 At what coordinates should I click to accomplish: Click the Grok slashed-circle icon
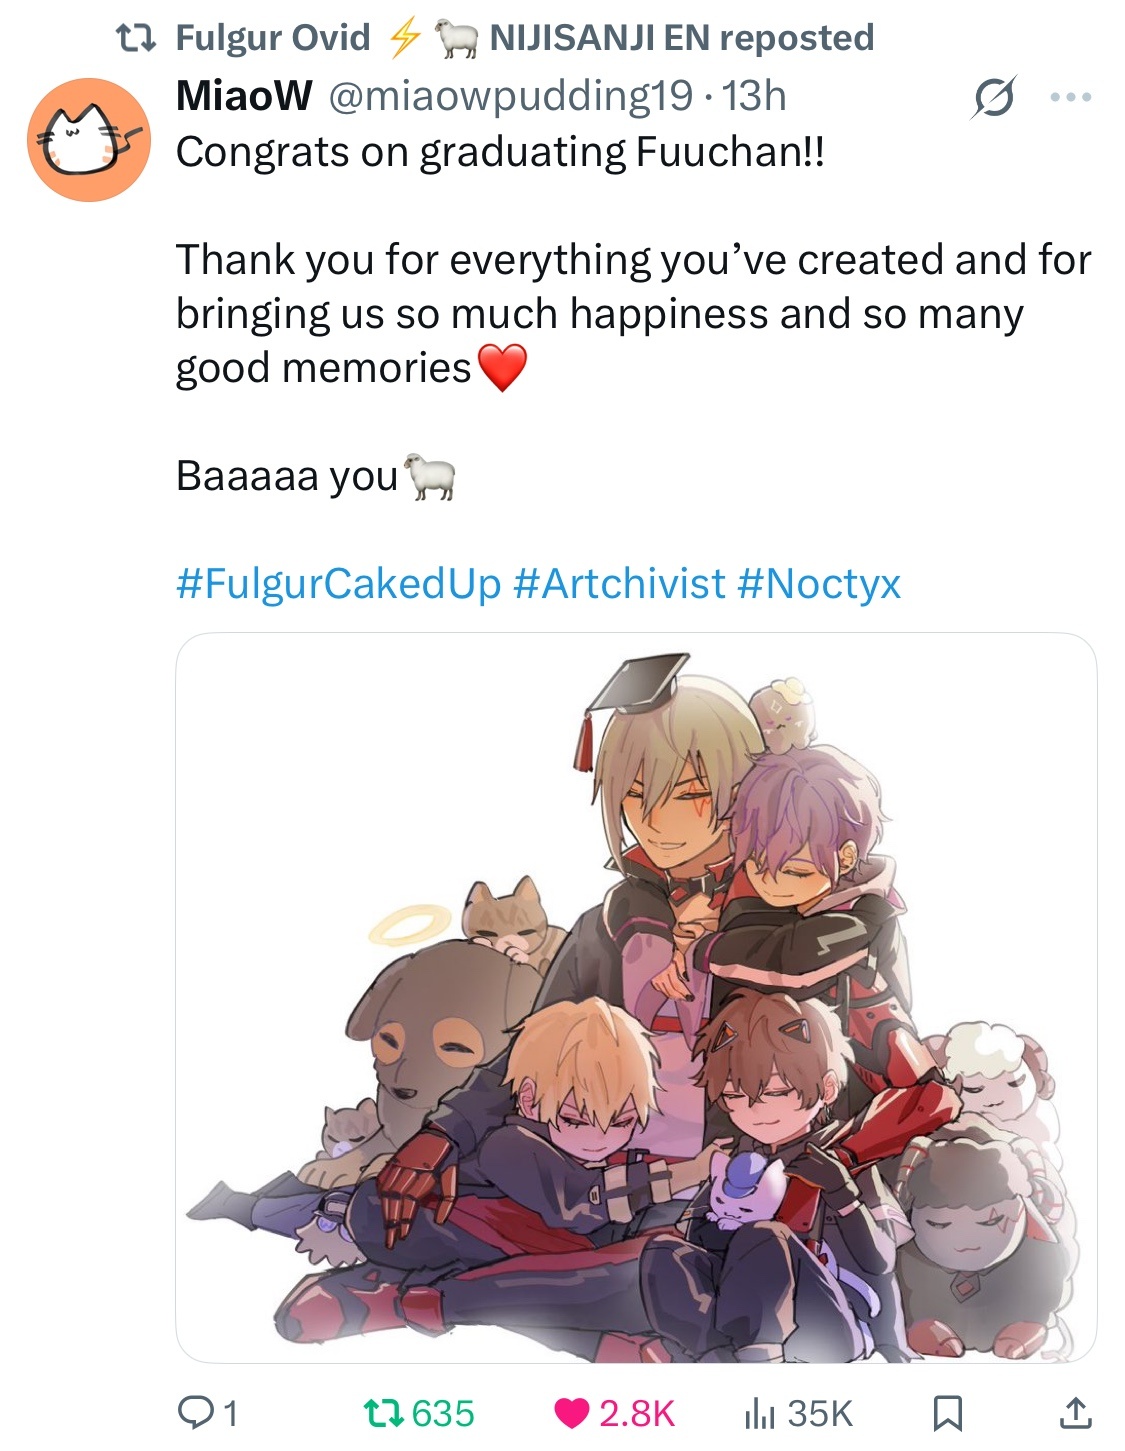click(x=993, y=97)
